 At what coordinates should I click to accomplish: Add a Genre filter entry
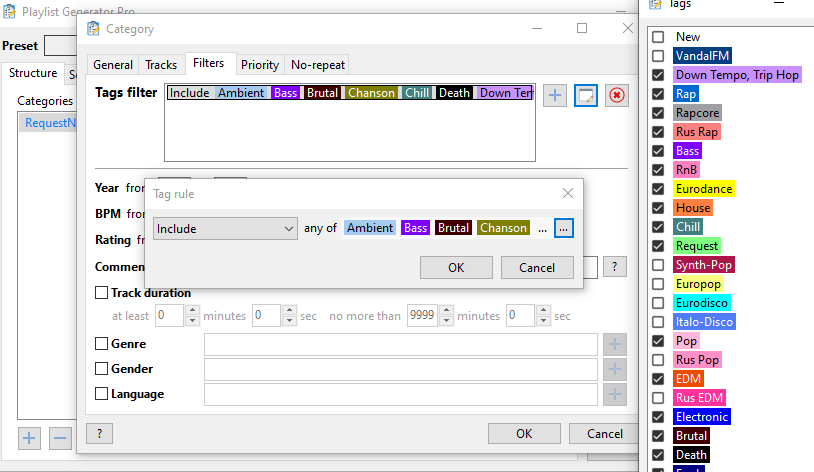(x=615, y=344)
